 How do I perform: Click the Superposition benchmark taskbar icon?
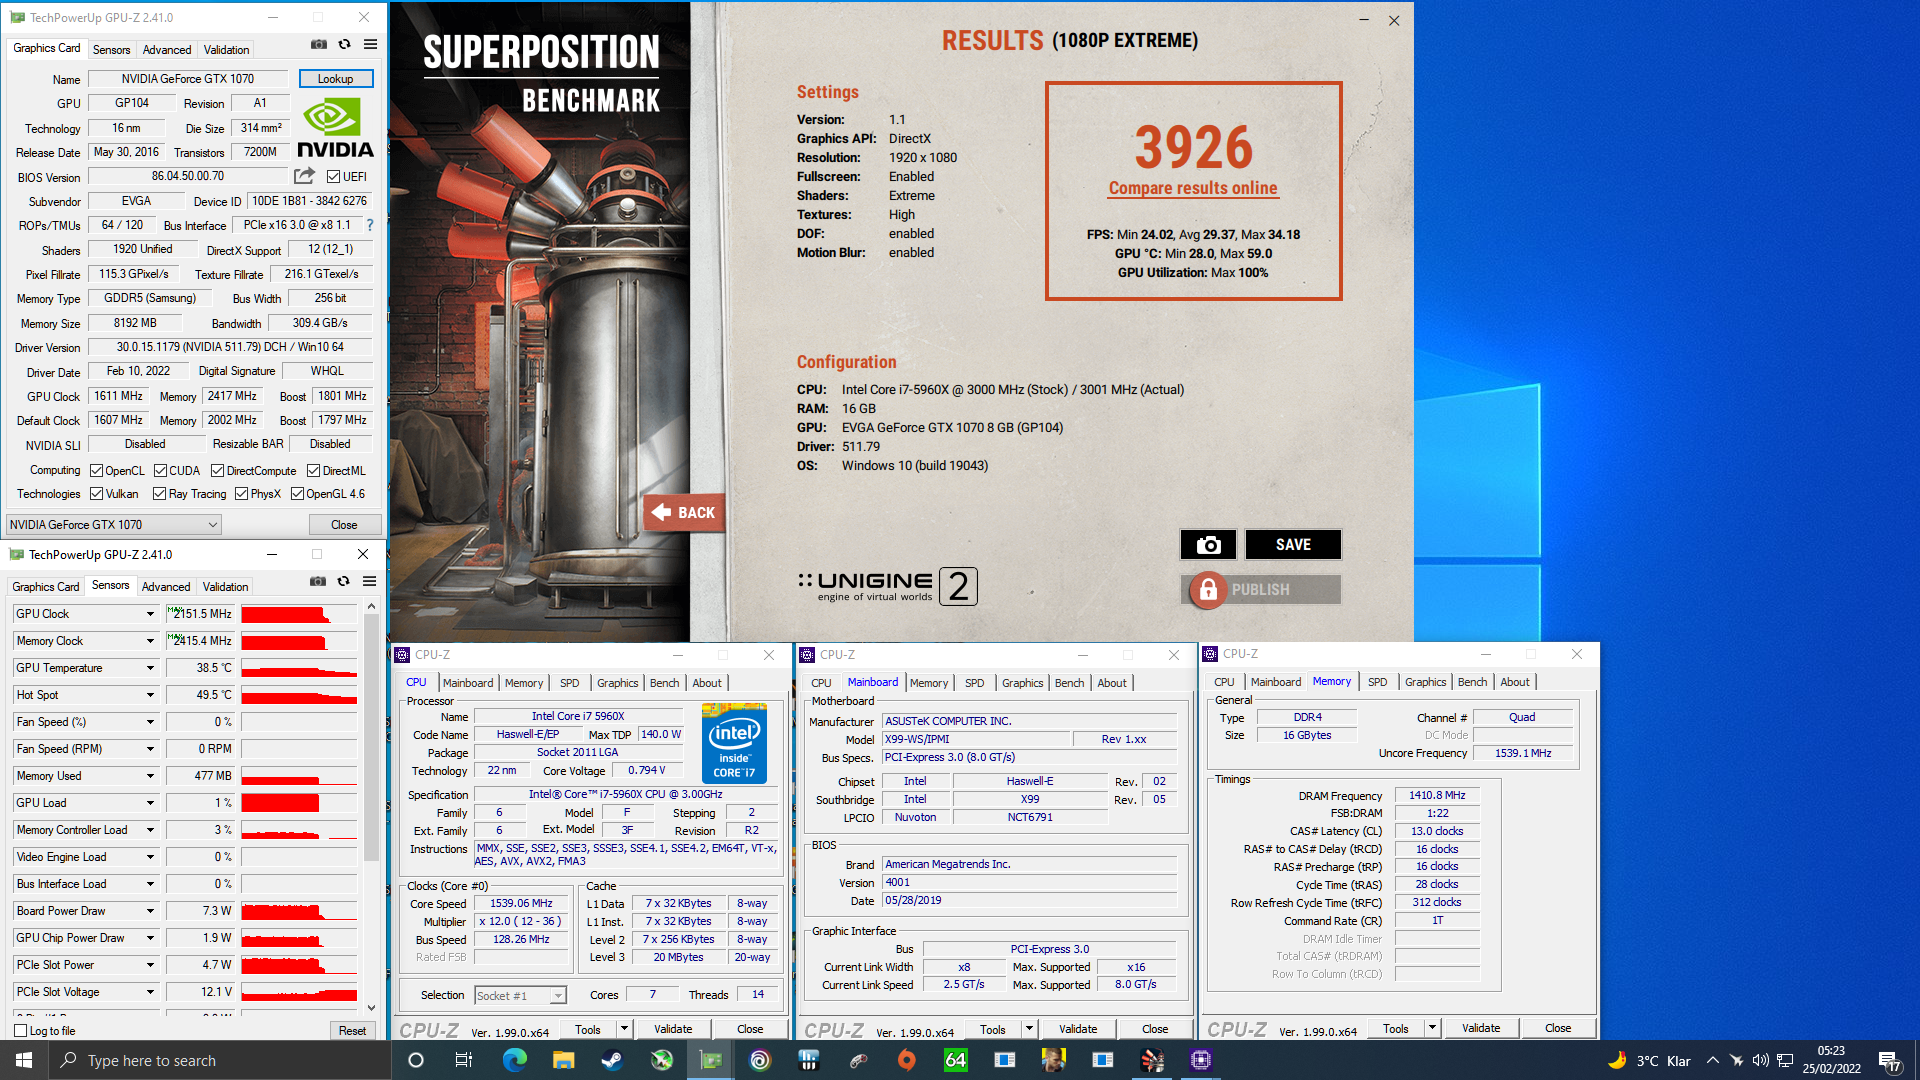(1152, 1060)
